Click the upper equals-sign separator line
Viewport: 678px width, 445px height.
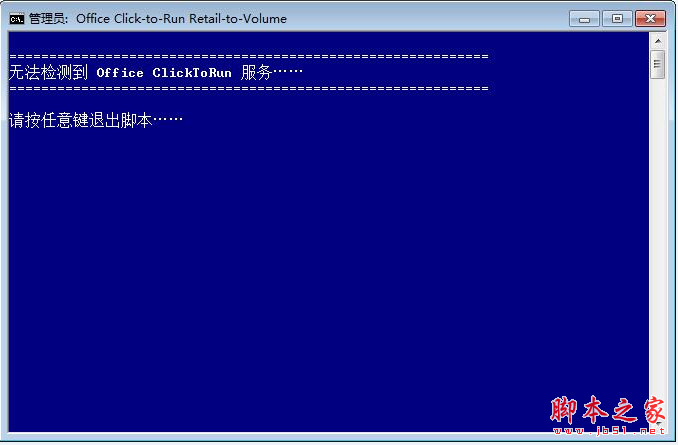coord(249,56)
